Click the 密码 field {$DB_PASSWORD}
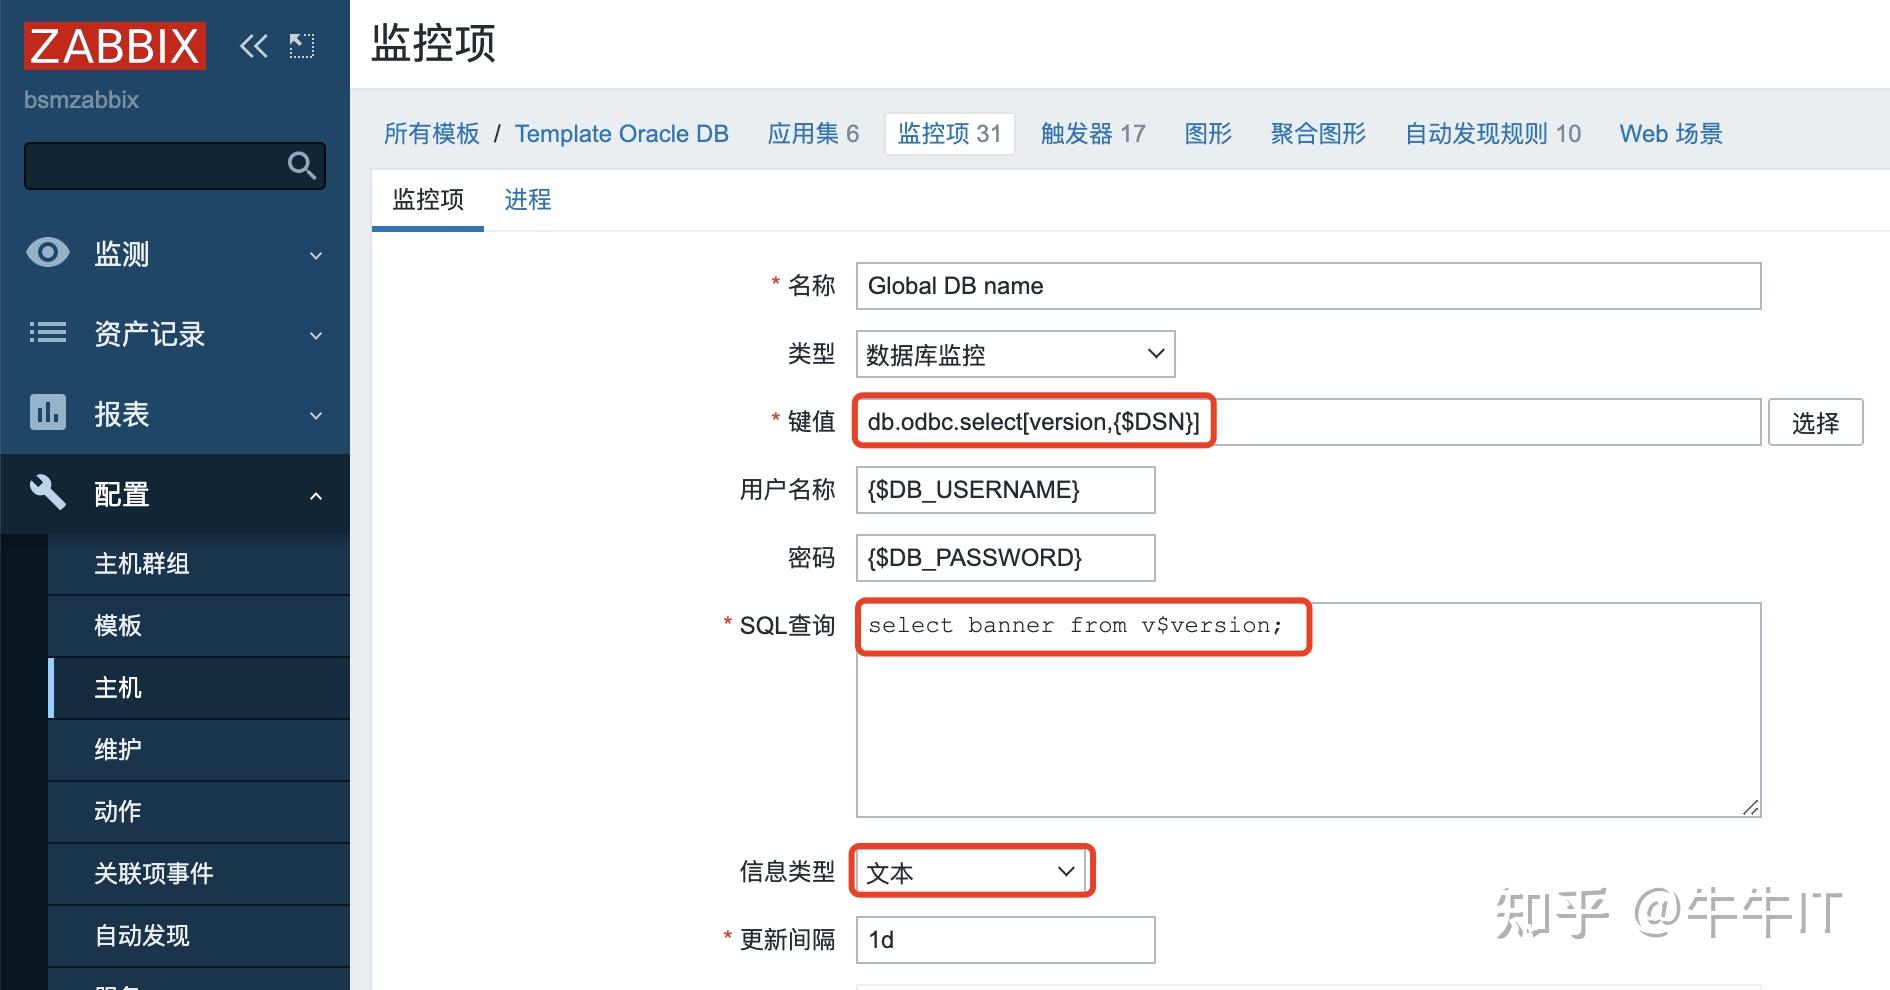 tap(1005, 558)
